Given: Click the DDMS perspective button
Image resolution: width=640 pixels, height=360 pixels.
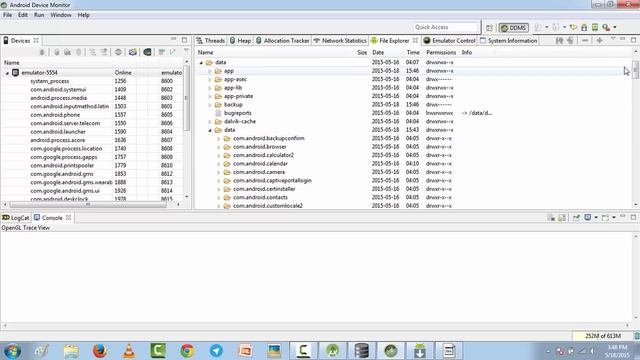Looking at the screenshot, I should coord(513,28).
